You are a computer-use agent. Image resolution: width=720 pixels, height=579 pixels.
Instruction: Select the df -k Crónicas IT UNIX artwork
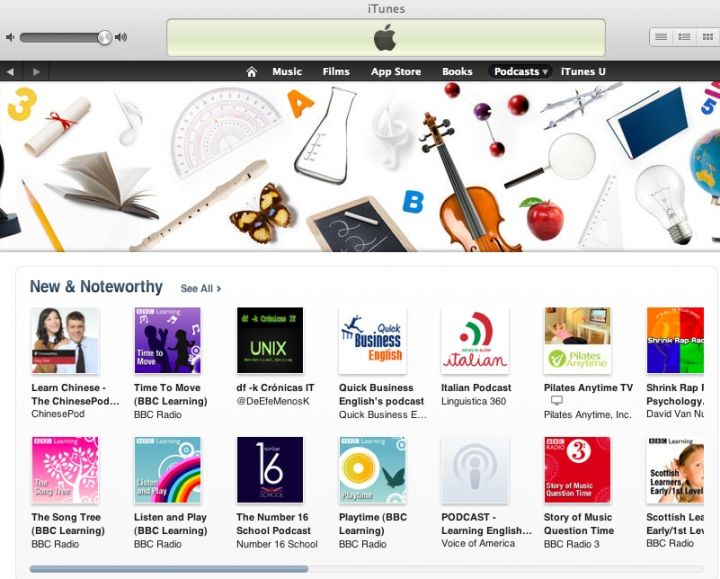point(270,340)
